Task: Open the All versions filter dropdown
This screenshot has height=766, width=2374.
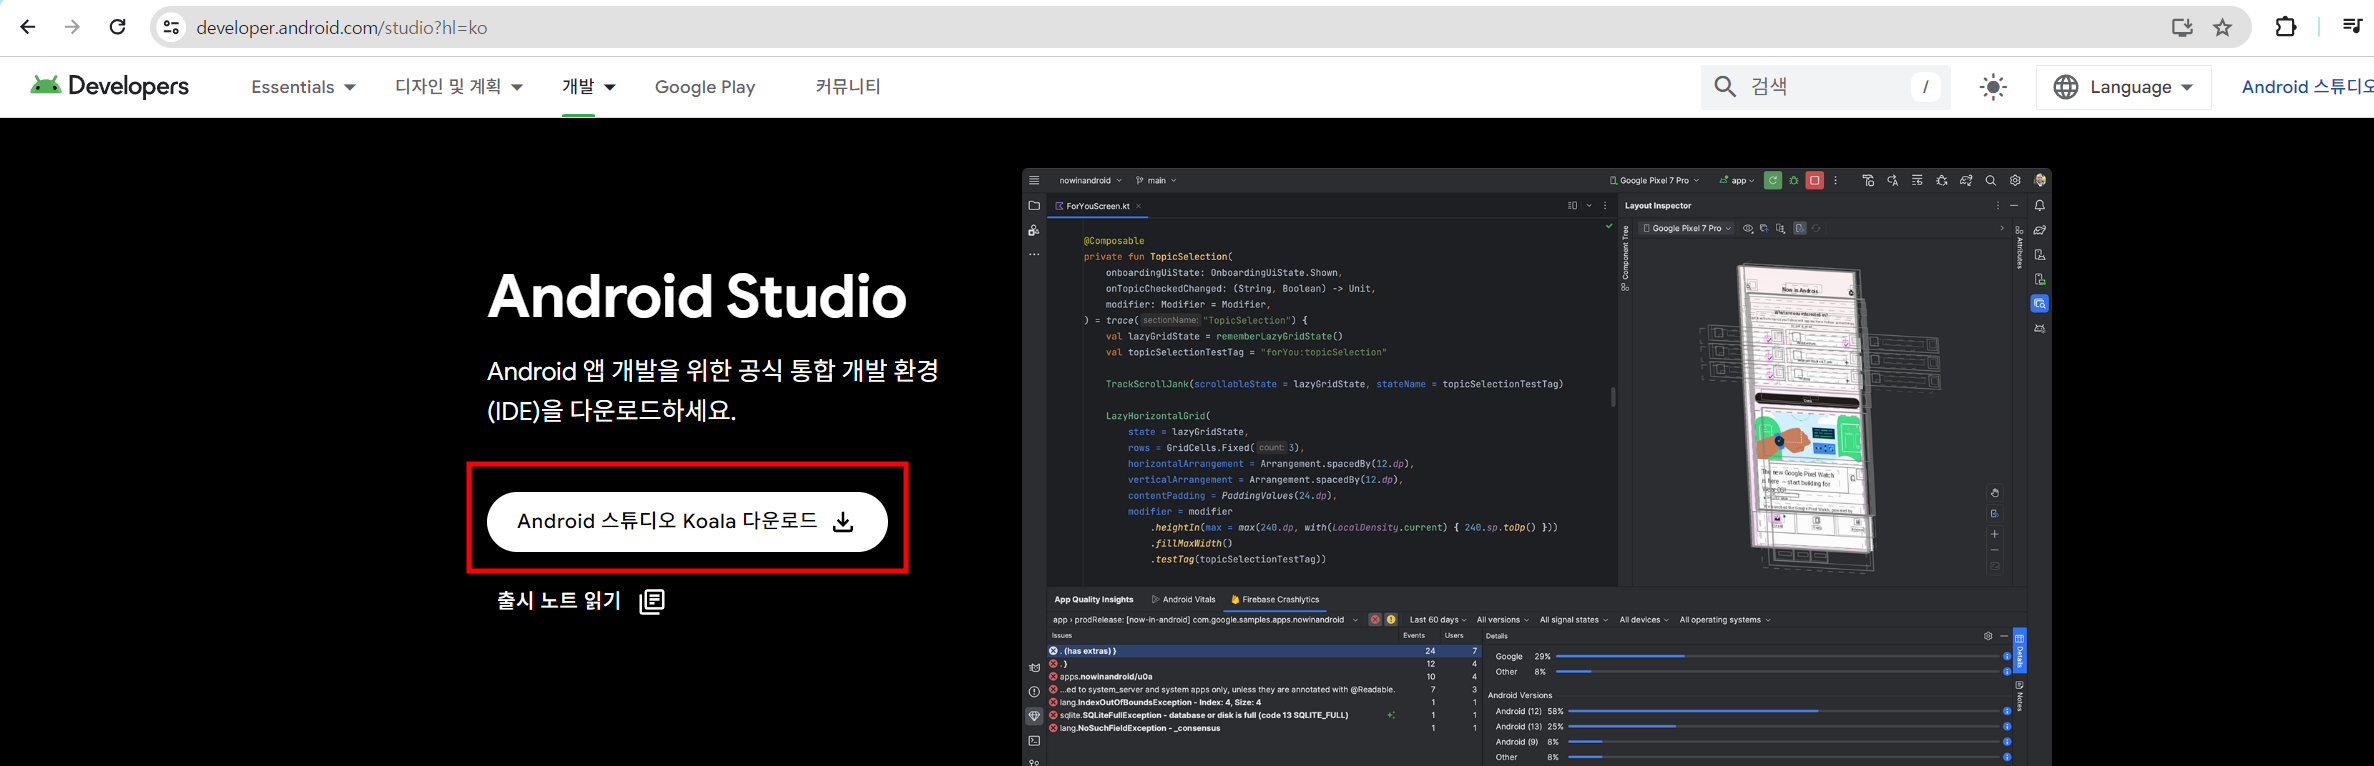Action: click(x=1502, y=620)
